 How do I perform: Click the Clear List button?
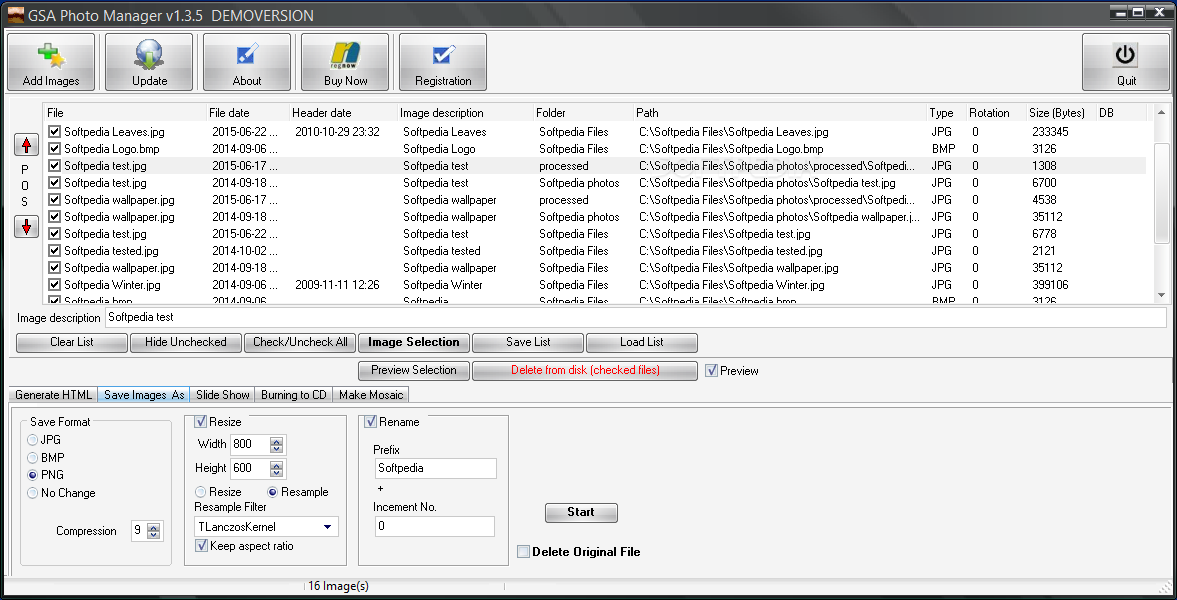click(72, 342)
